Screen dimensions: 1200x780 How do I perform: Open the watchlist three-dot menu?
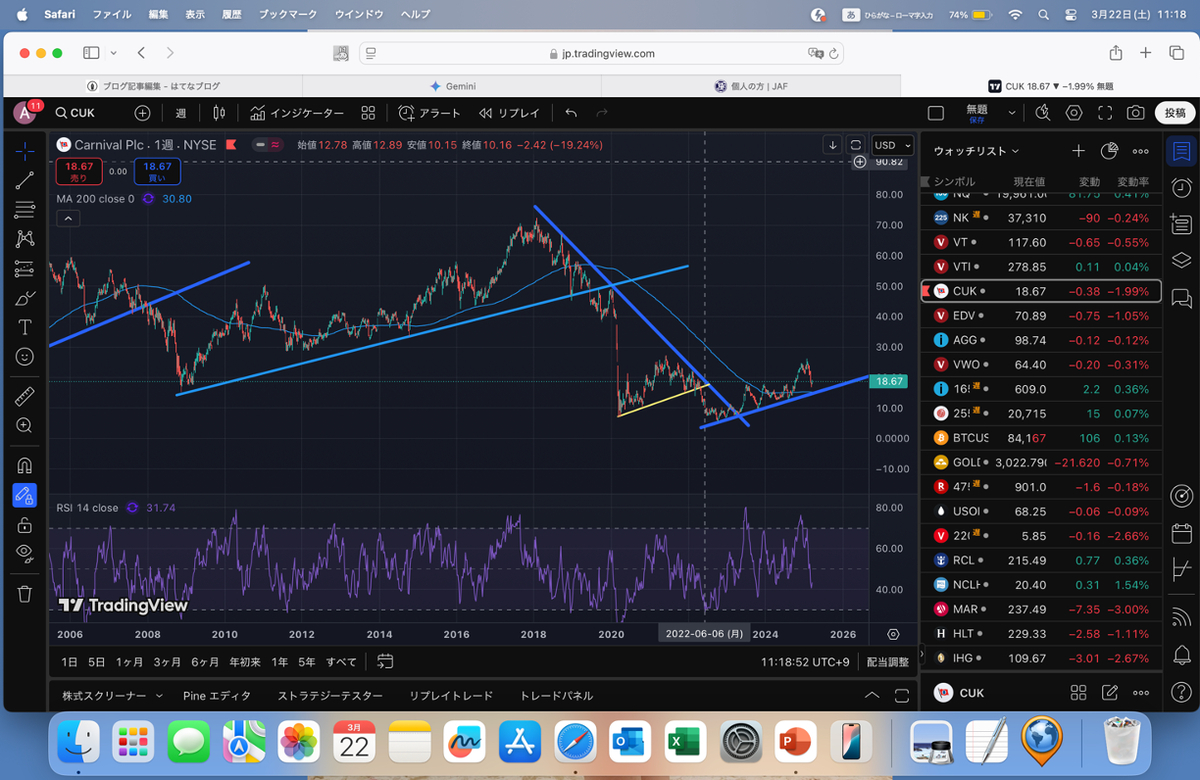pos(1140,151)
